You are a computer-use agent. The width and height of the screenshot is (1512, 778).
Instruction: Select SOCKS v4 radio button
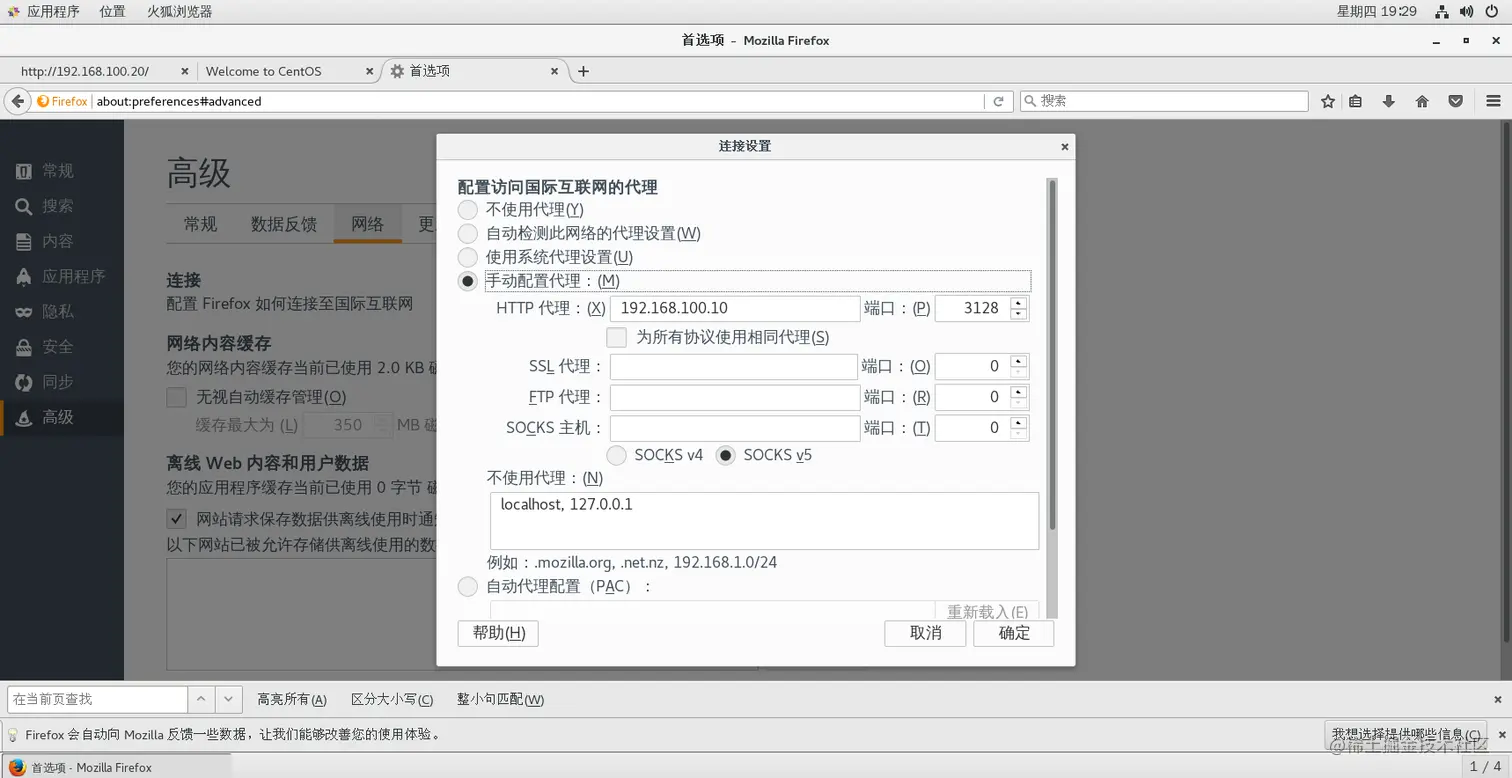617,455
